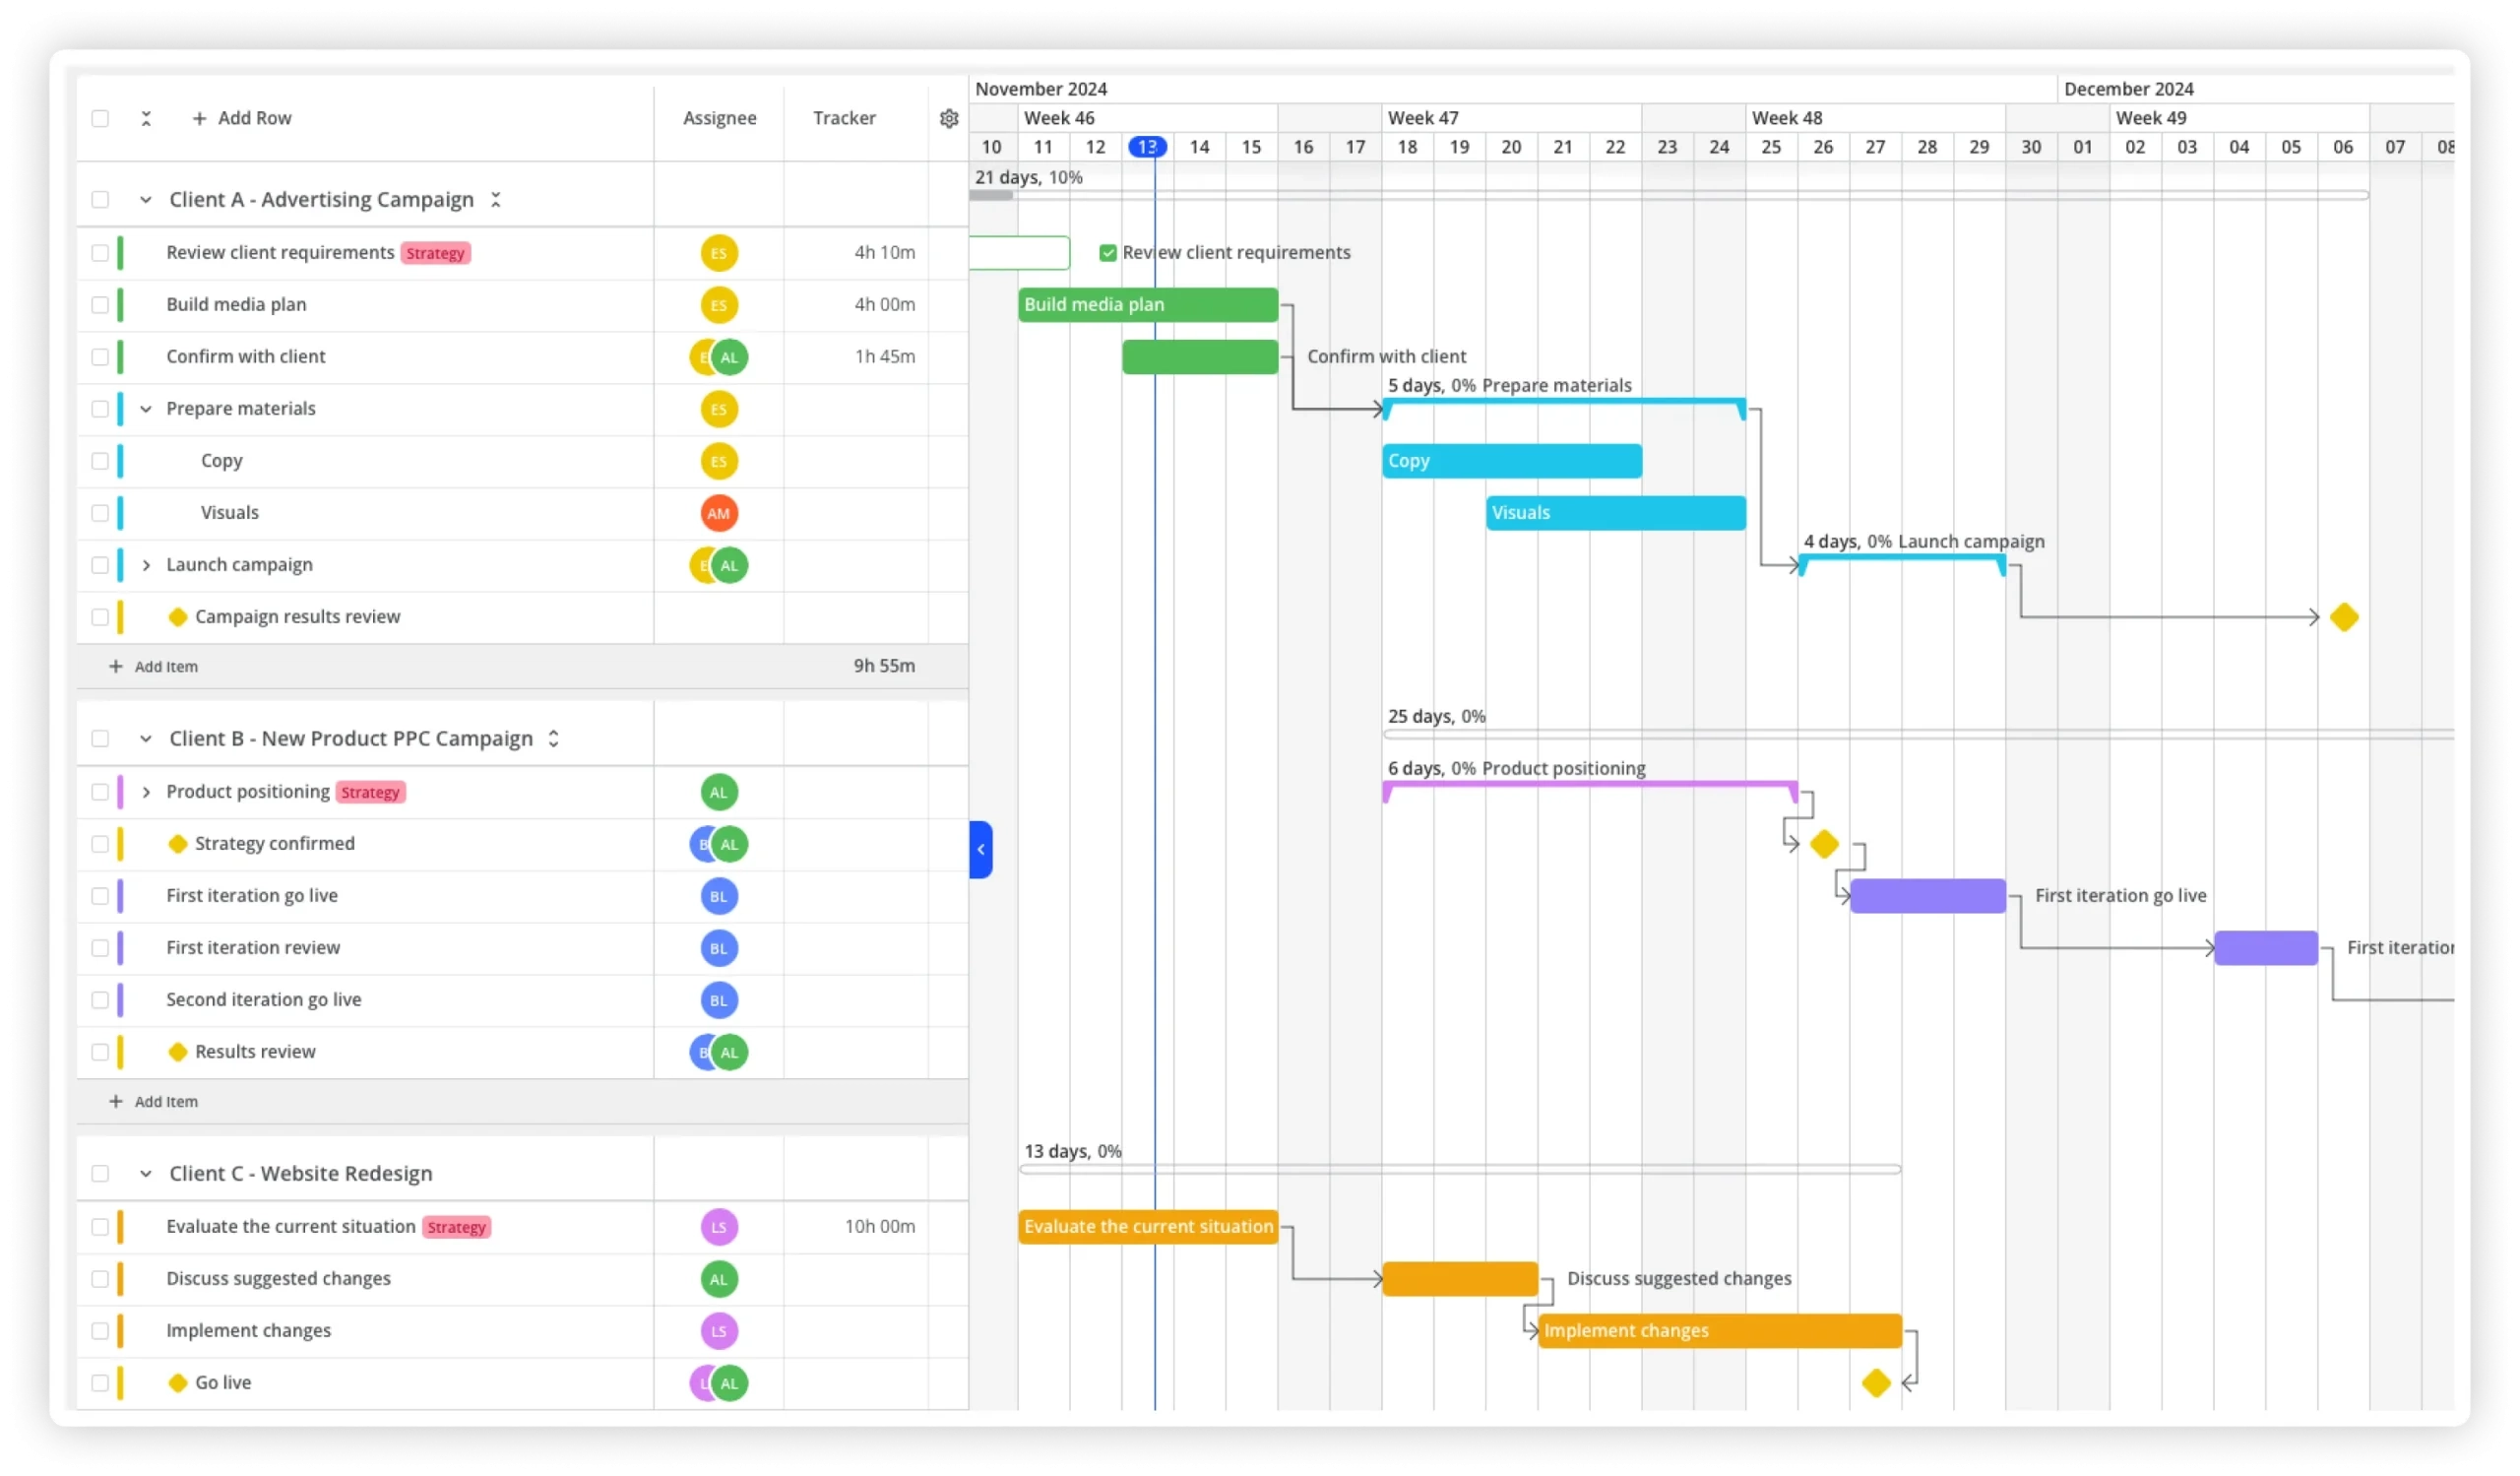Click the Add Row button
Viewport: 2520px width, 1476px height.
pos(243,117)
